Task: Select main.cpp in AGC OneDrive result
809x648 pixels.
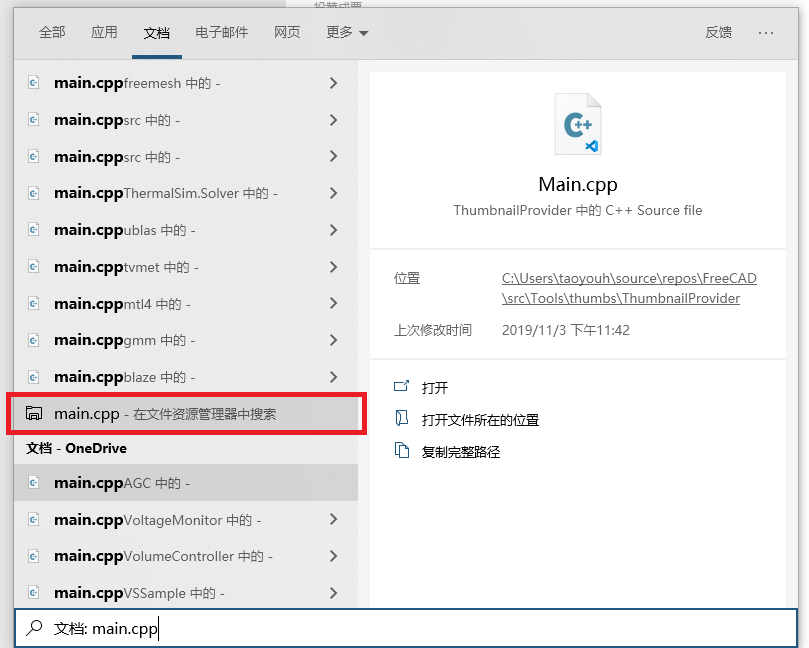Action: (x=186, y=482)
